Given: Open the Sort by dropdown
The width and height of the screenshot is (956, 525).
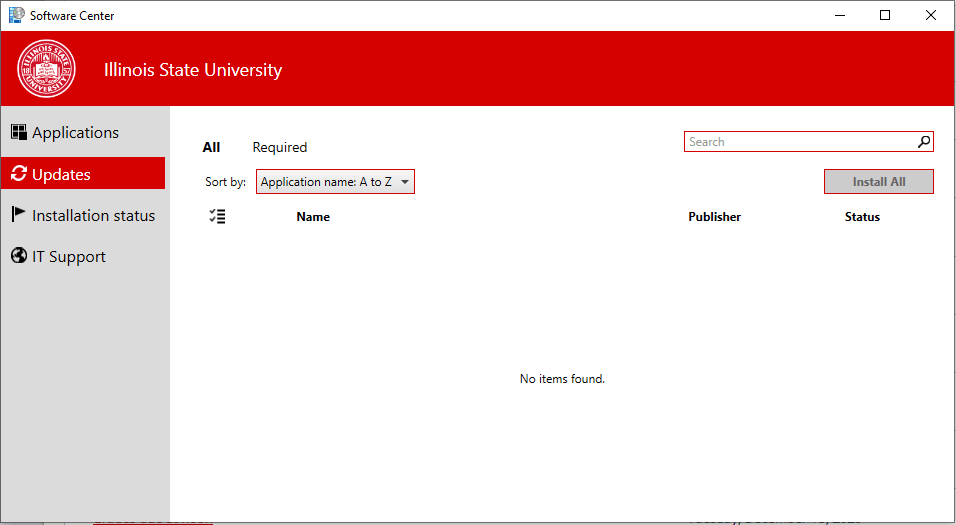Looking at the screenshot, I should click(335, 182).
